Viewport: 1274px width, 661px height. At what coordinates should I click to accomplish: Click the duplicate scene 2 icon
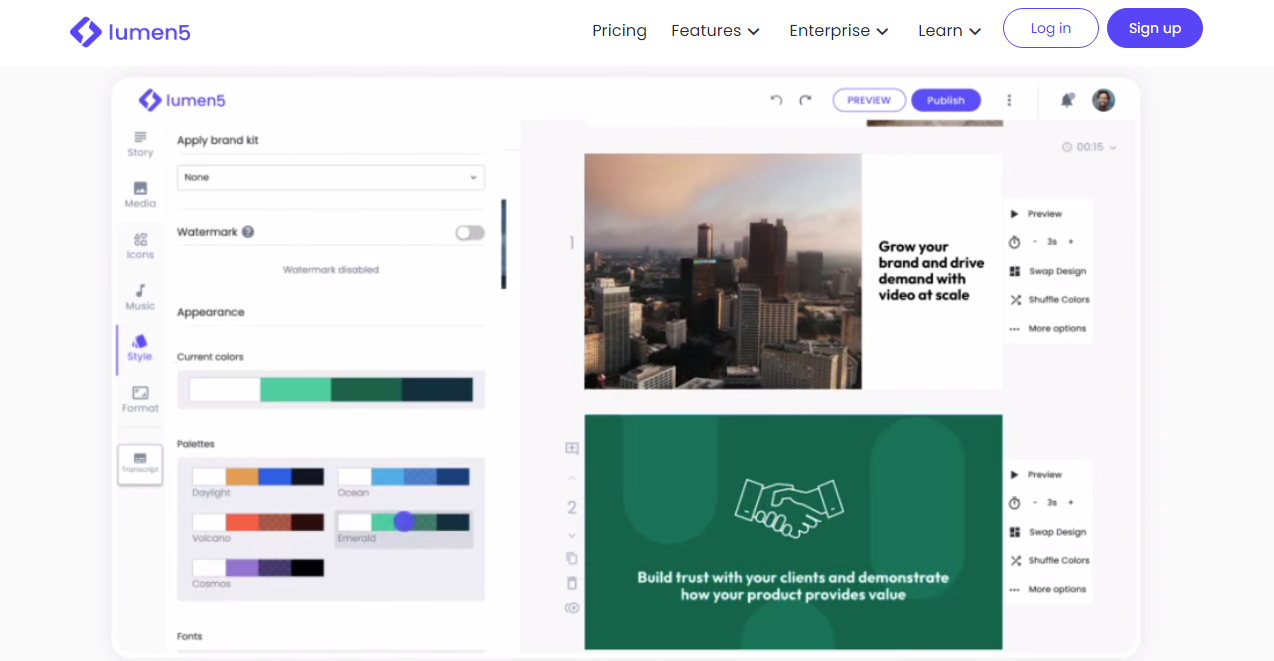tap(572, 558)
